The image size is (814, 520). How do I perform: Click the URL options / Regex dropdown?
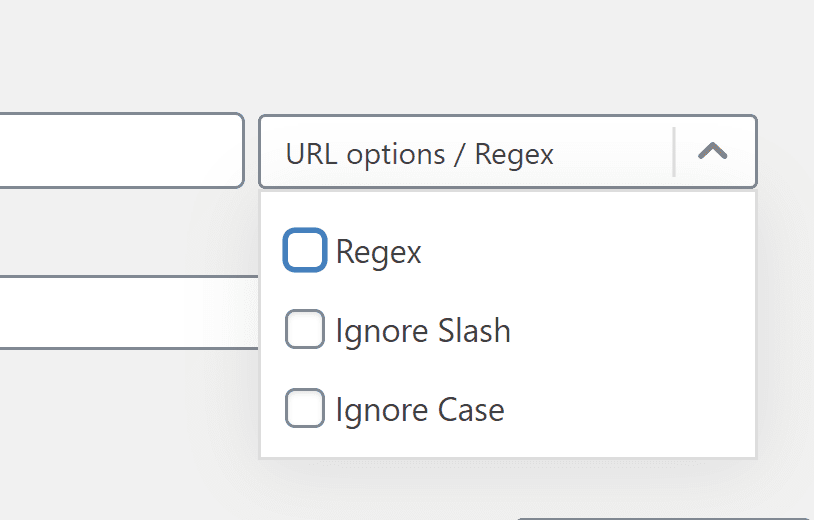(x=508, y=152)
